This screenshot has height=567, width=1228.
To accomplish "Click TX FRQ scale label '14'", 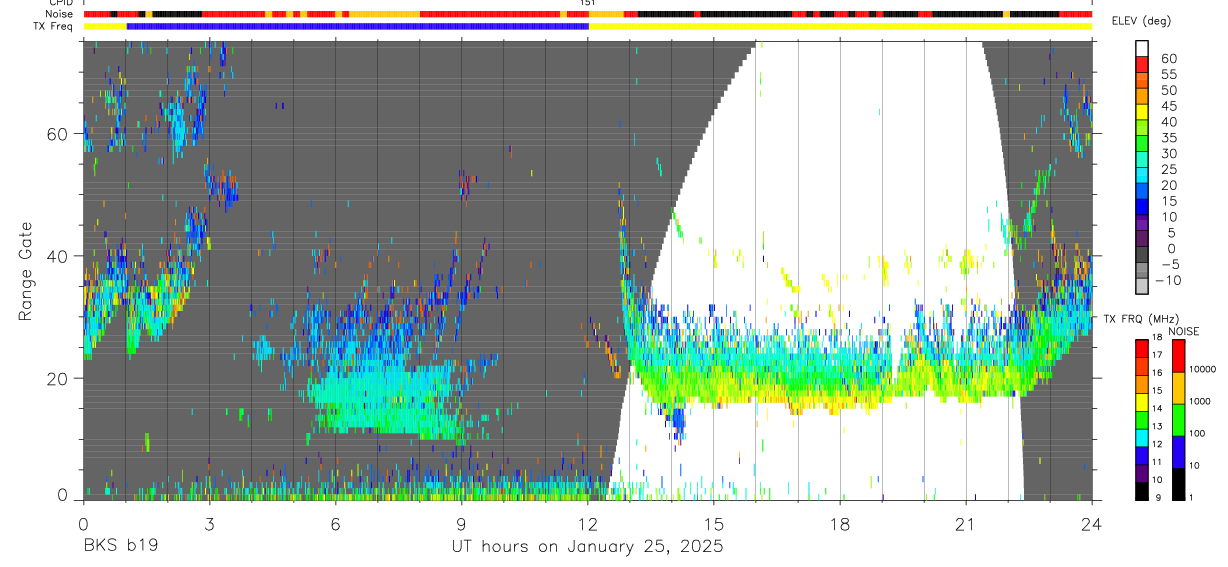I will [1159, 408].
